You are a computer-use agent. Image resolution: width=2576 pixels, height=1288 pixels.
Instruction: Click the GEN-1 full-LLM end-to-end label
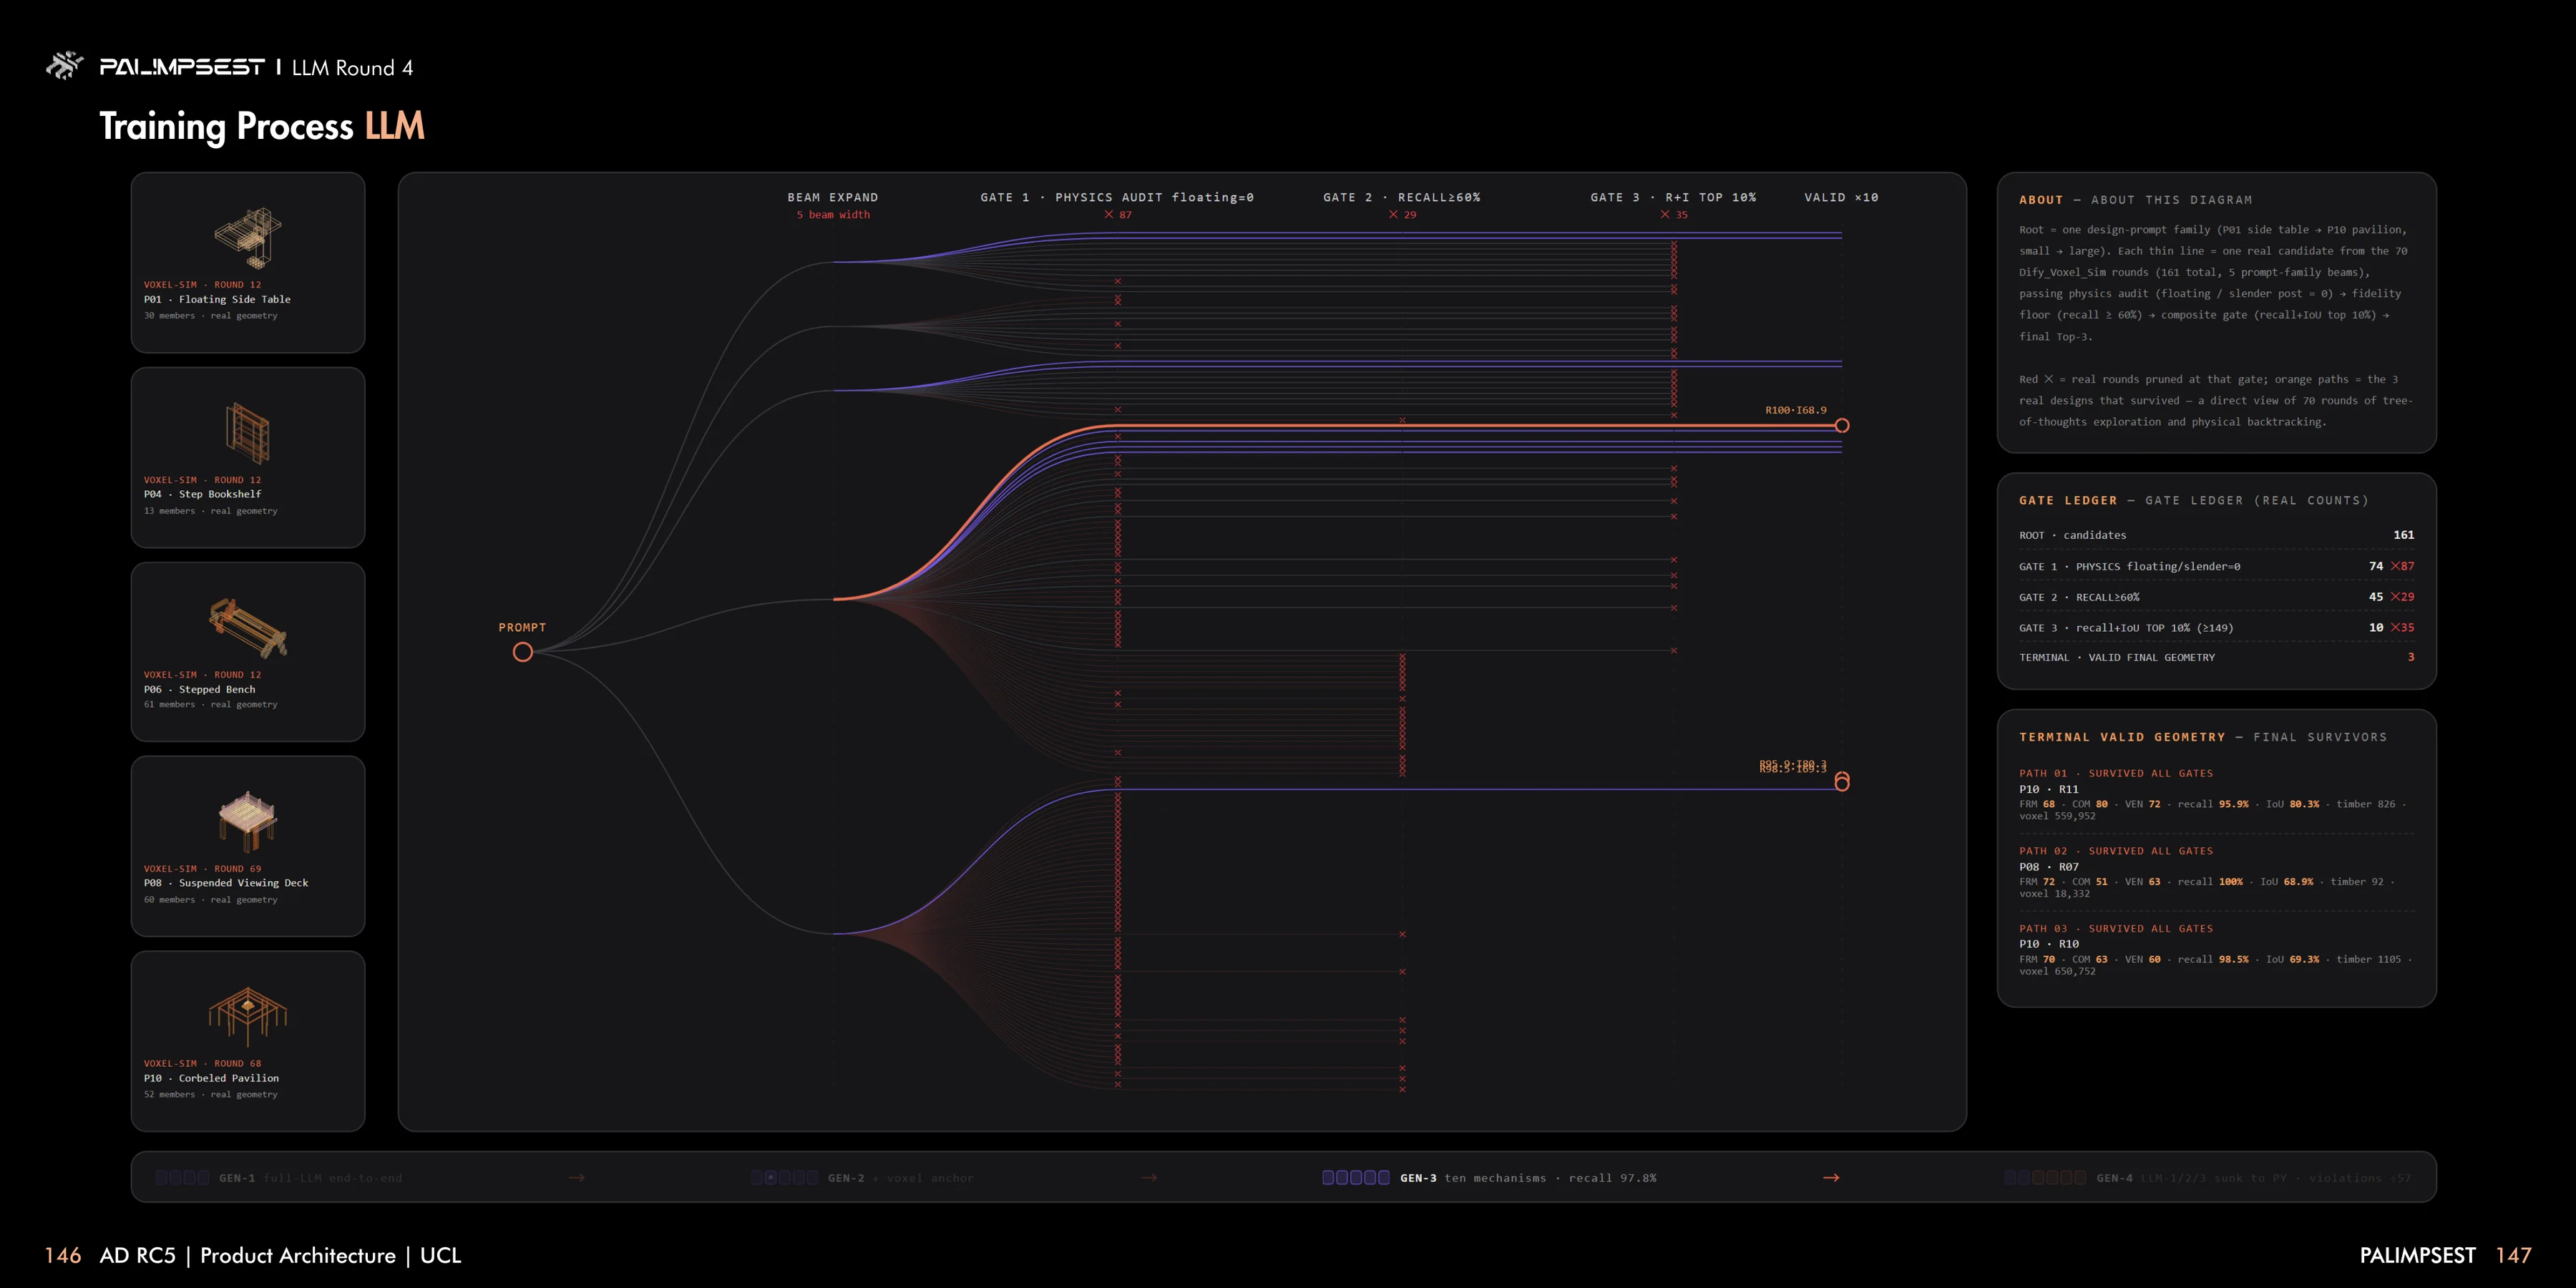pos(311,1178)
